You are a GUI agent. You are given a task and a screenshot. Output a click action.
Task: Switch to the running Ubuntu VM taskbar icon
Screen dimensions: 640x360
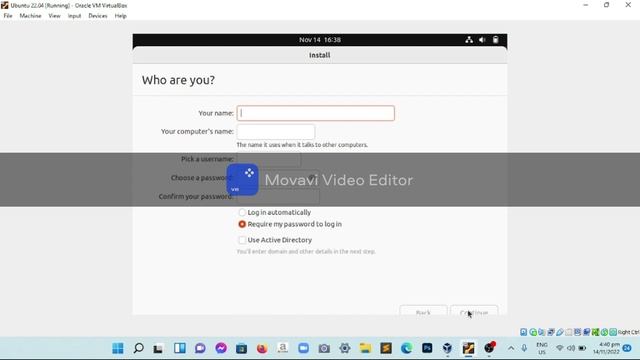(x=468, y=348)
